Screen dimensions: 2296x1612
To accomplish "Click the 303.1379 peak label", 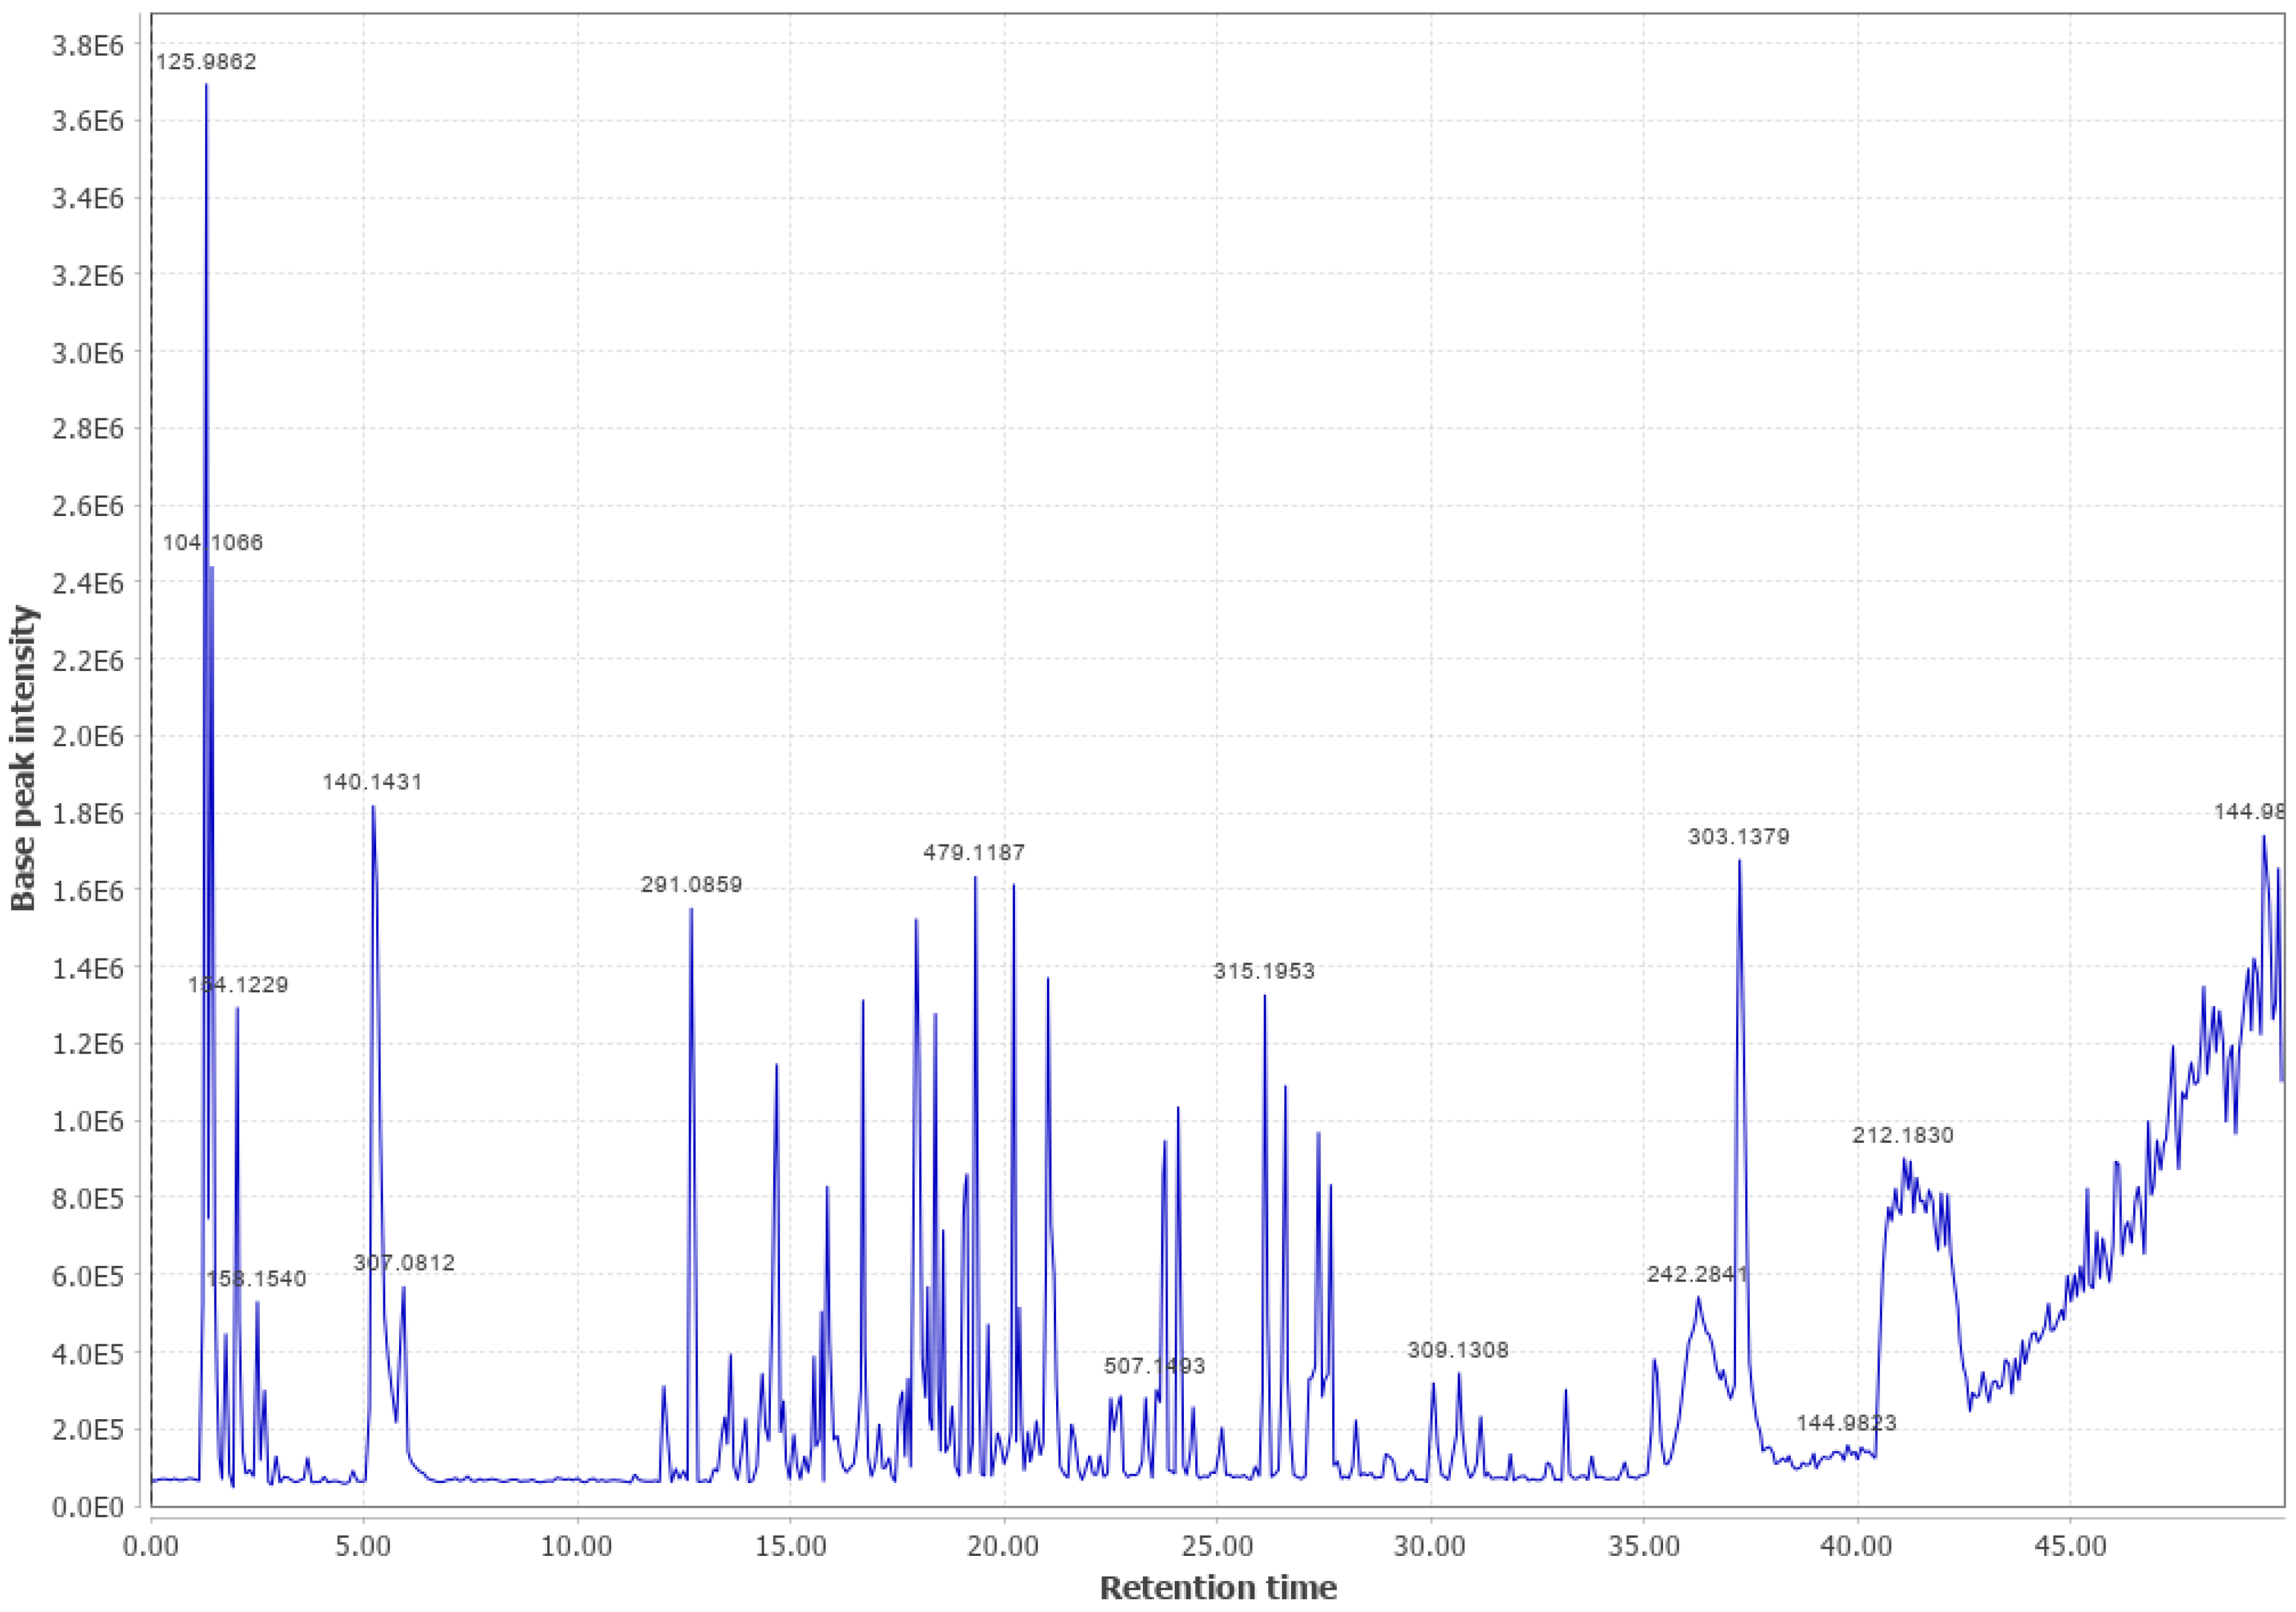I will click(1739, 836).
